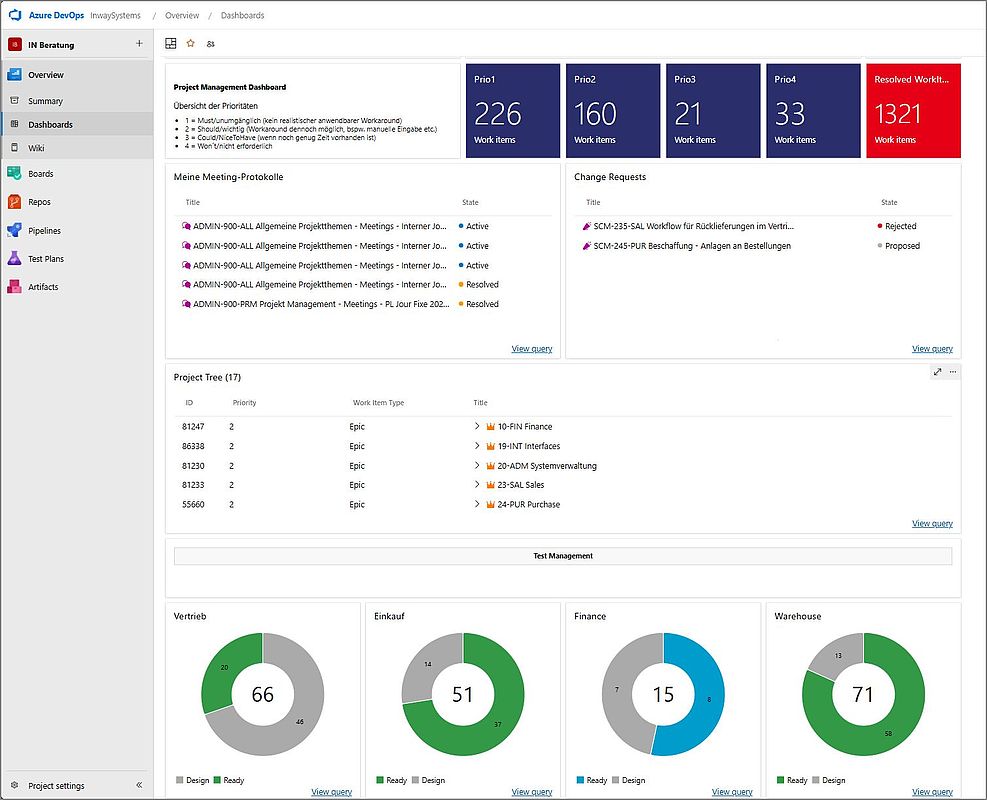
Task: Open Project Tree widget more options menu
Action: pos(953,372)
